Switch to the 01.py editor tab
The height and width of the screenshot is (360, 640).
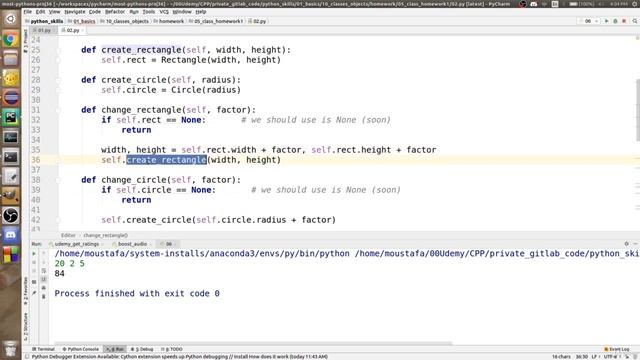pos(44,30)
